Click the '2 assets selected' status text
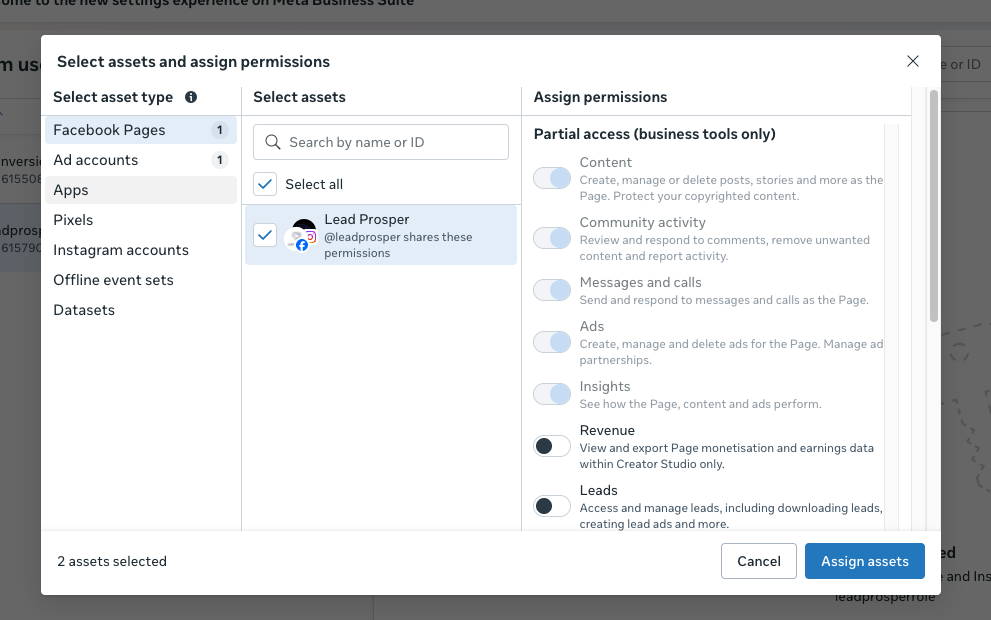 [x=112, y=561]
